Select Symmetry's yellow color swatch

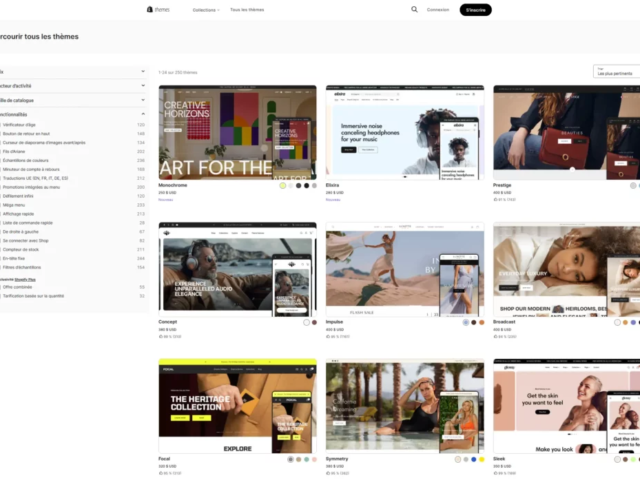pos(482,460)
